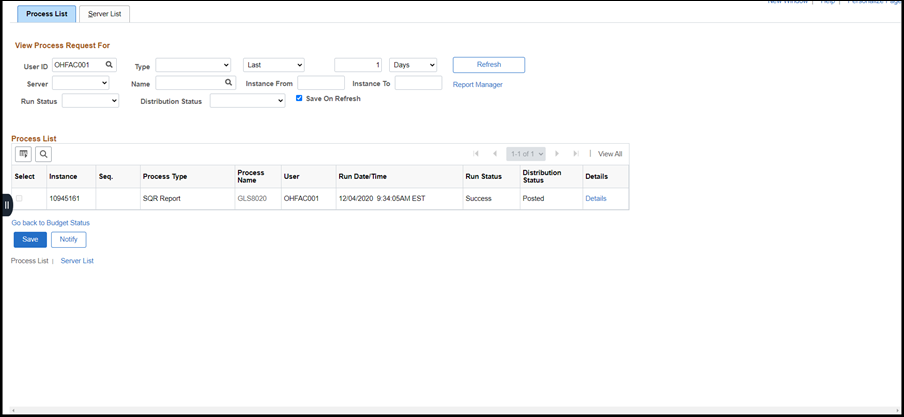
Task: Click the Find search icon in Process List grid
Action: (43, 154)
